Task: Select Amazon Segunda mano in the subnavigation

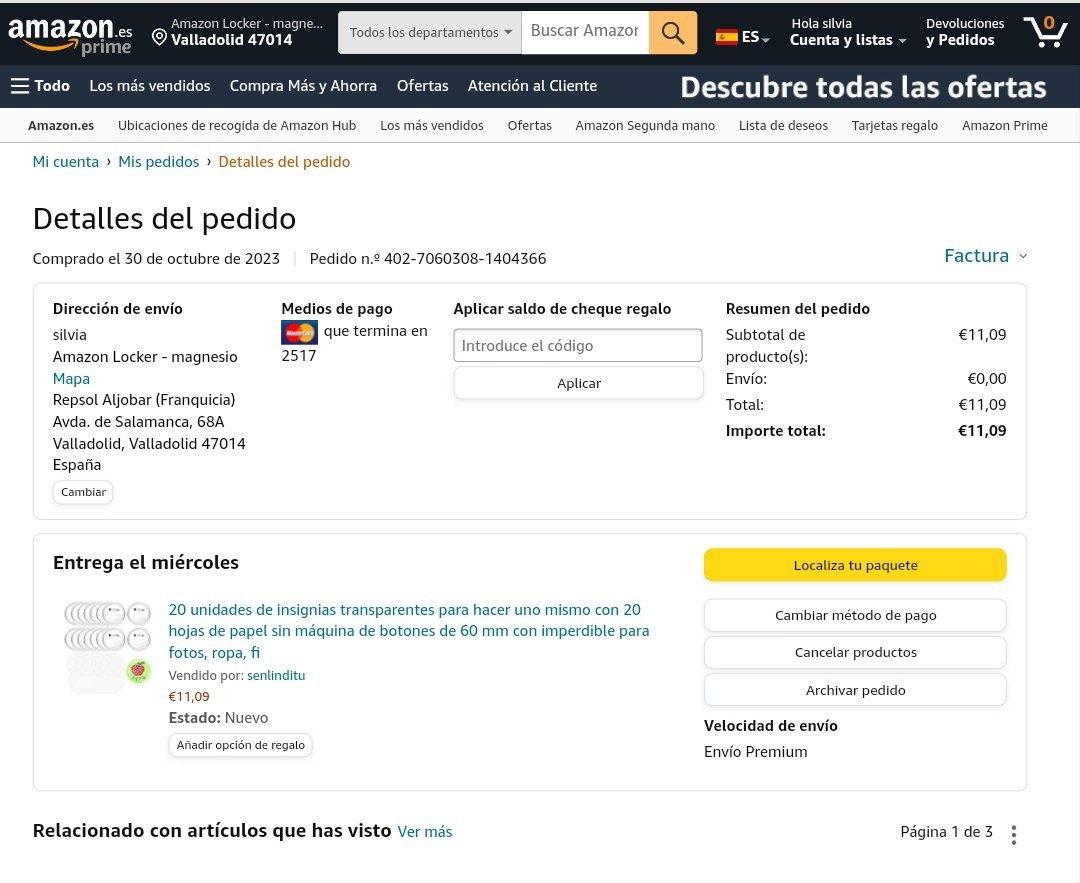Action: coord(645,125)
